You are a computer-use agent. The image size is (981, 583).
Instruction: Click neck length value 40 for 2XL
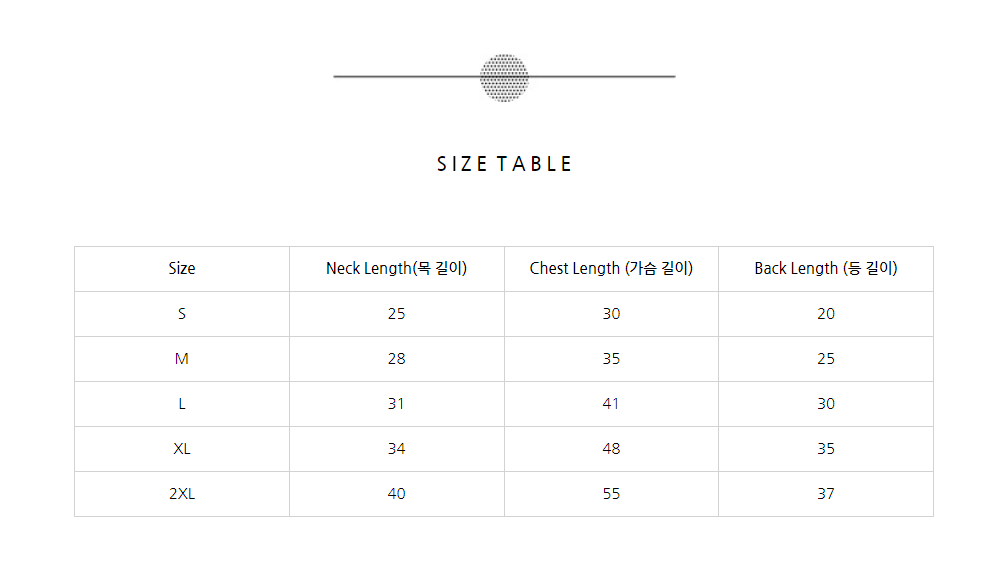(x=397, y=494)
